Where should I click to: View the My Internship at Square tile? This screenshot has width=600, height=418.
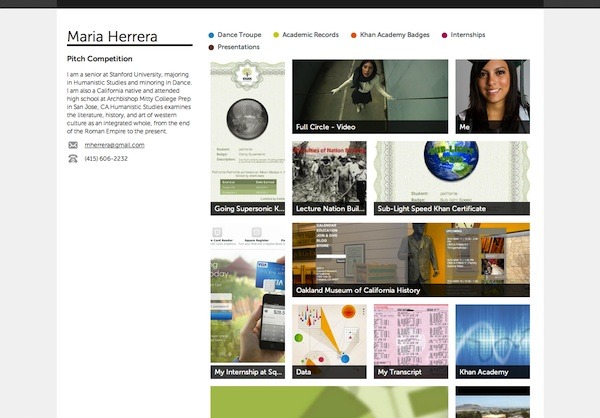[x=247, y=300]
